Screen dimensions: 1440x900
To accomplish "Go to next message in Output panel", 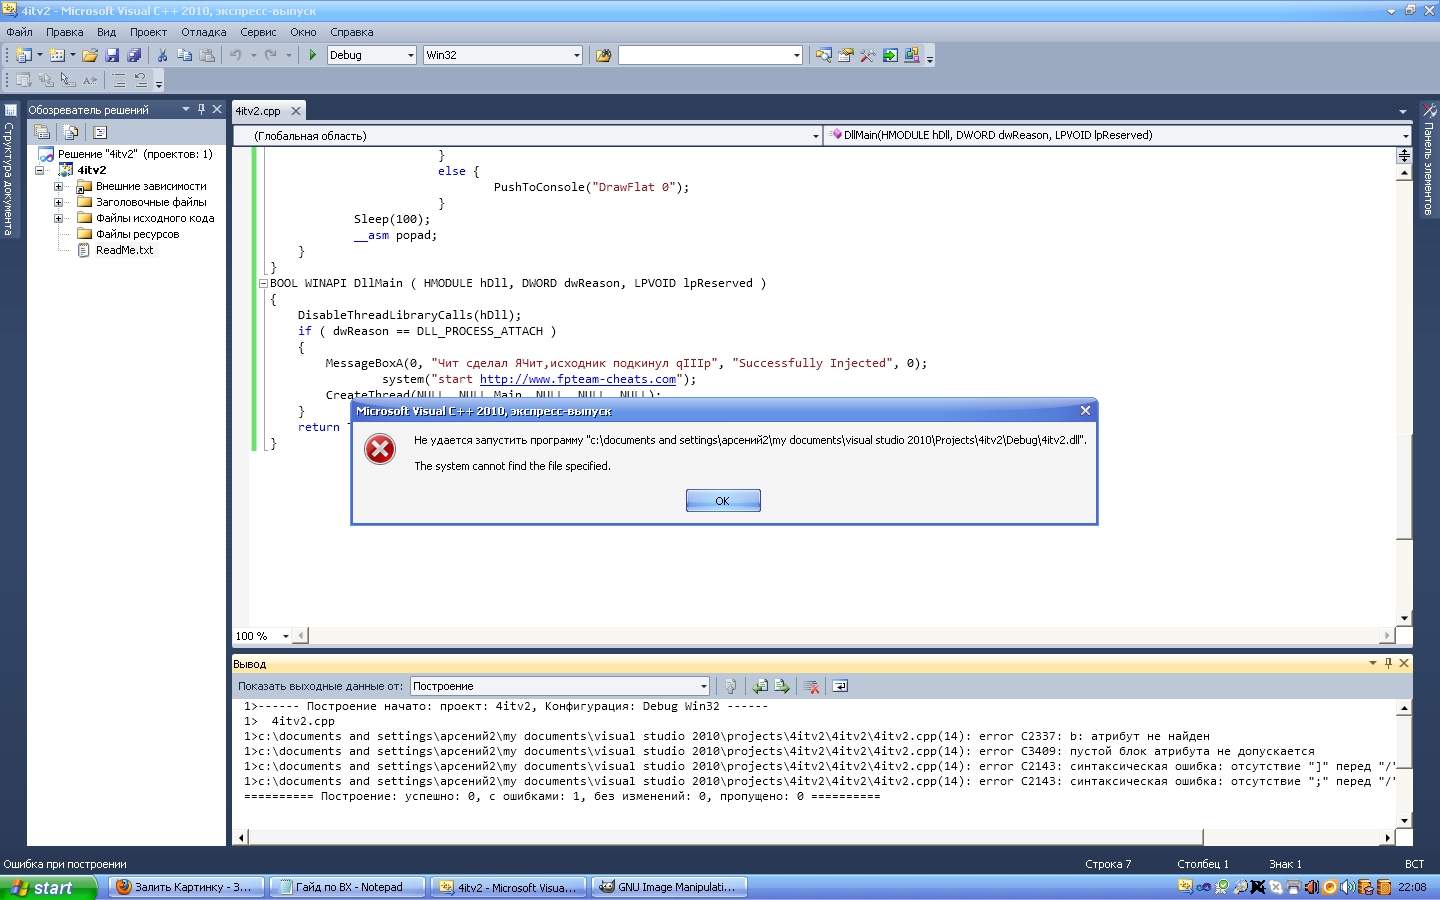I will click(782, 686).
